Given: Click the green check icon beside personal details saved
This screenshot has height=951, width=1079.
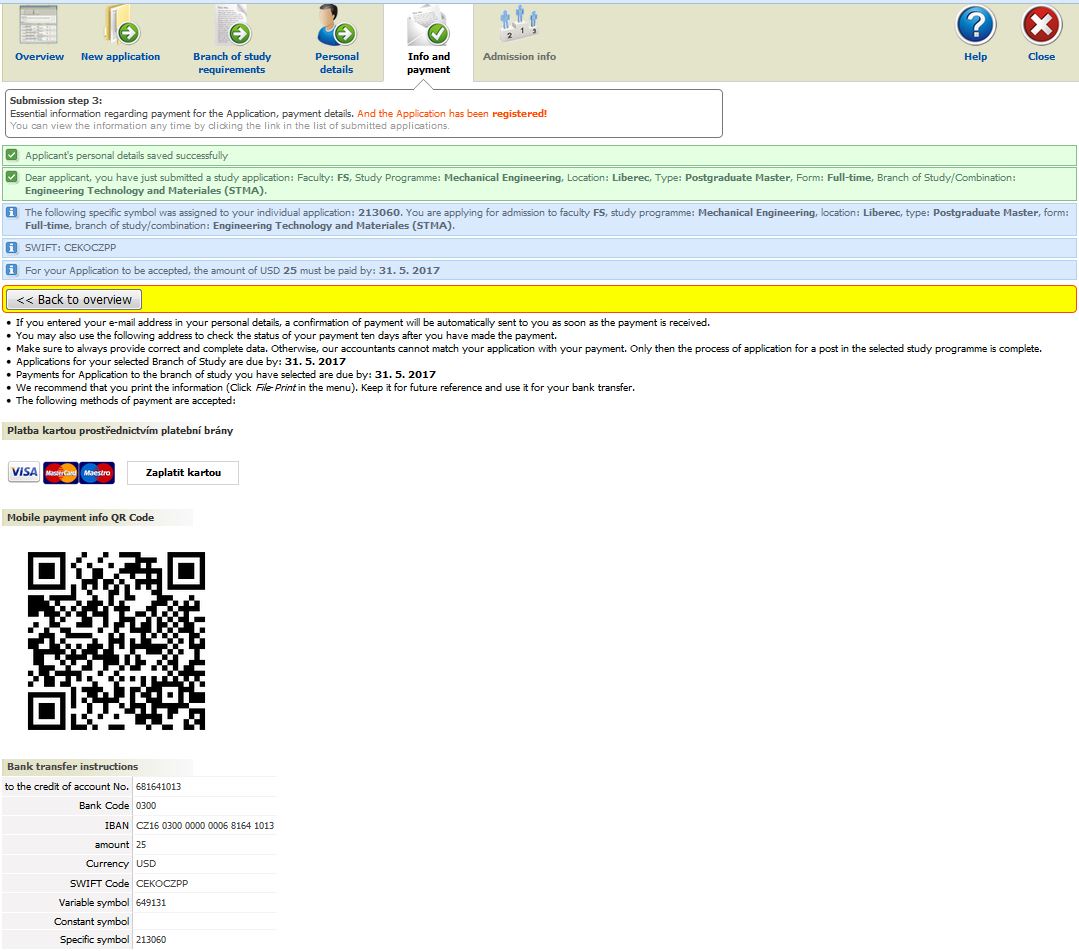Looking at the screenshot, I should [x=12, y=155].
